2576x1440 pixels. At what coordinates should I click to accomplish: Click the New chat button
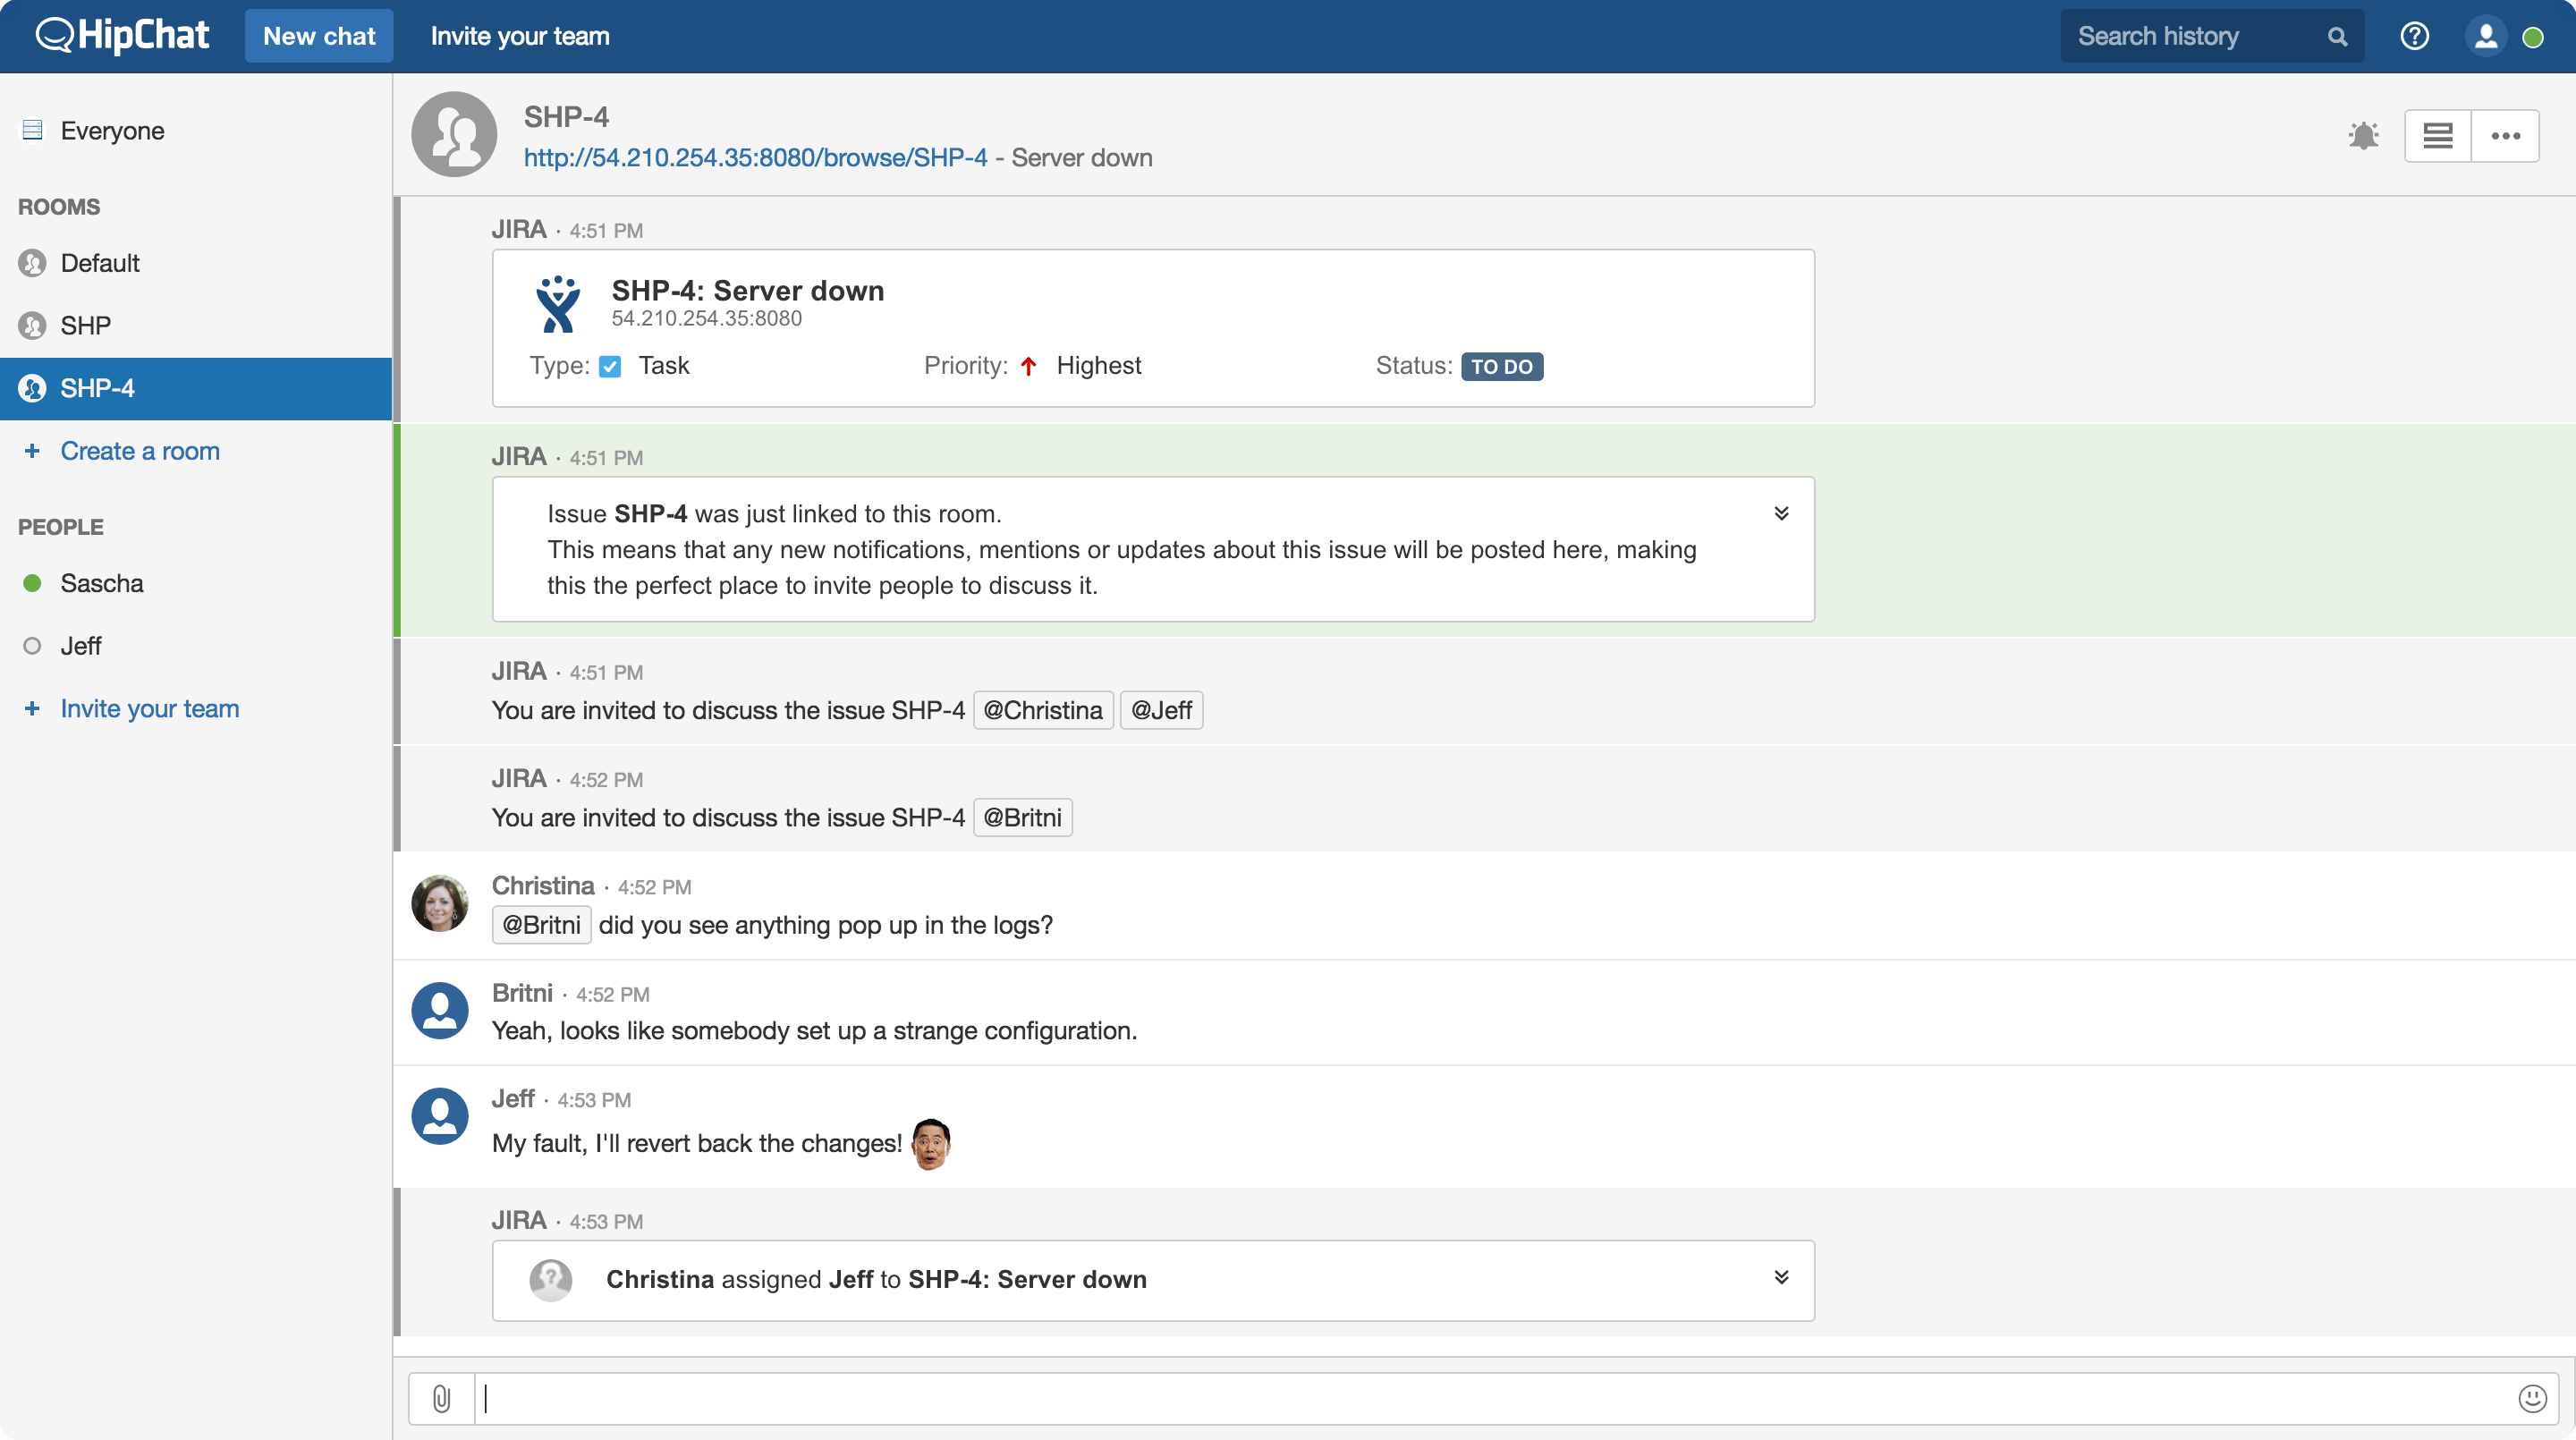(319, 36)
